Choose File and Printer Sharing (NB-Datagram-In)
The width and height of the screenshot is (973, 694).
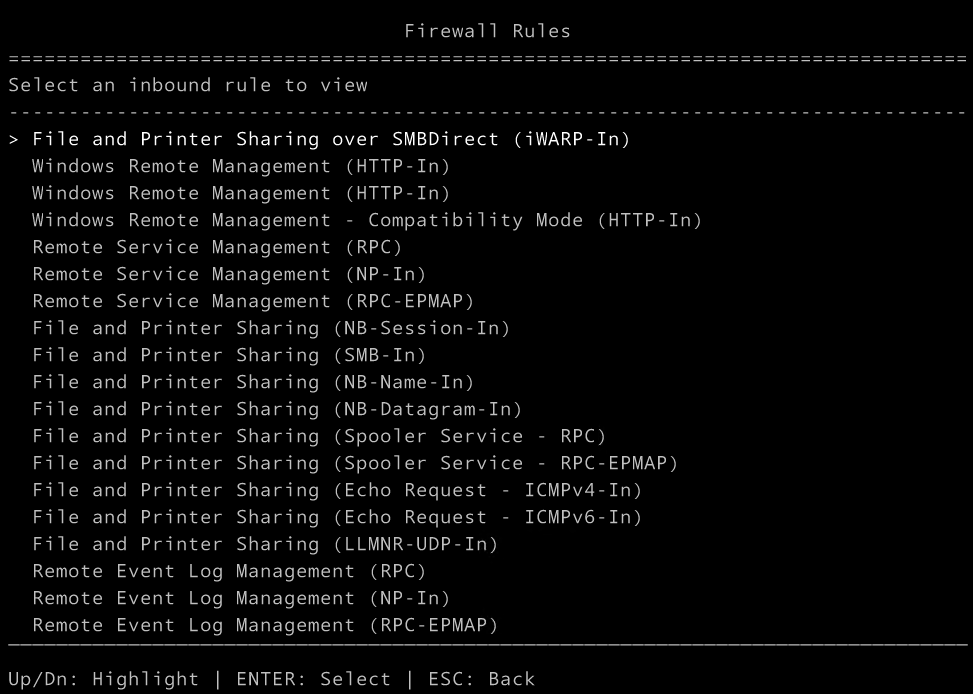click(x=276, y=409)
